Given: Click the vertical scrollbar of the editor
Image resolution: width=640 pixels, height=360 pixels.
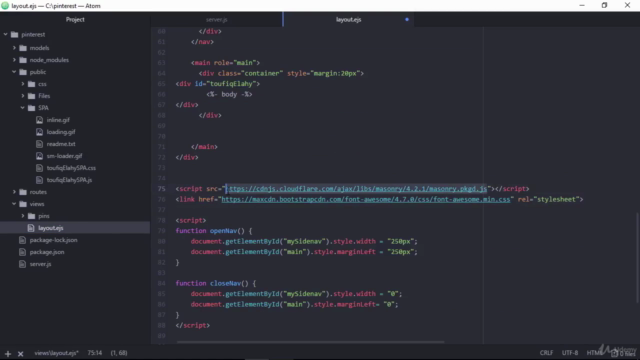Looking at the screenshot, I should (x=638, y=257).
